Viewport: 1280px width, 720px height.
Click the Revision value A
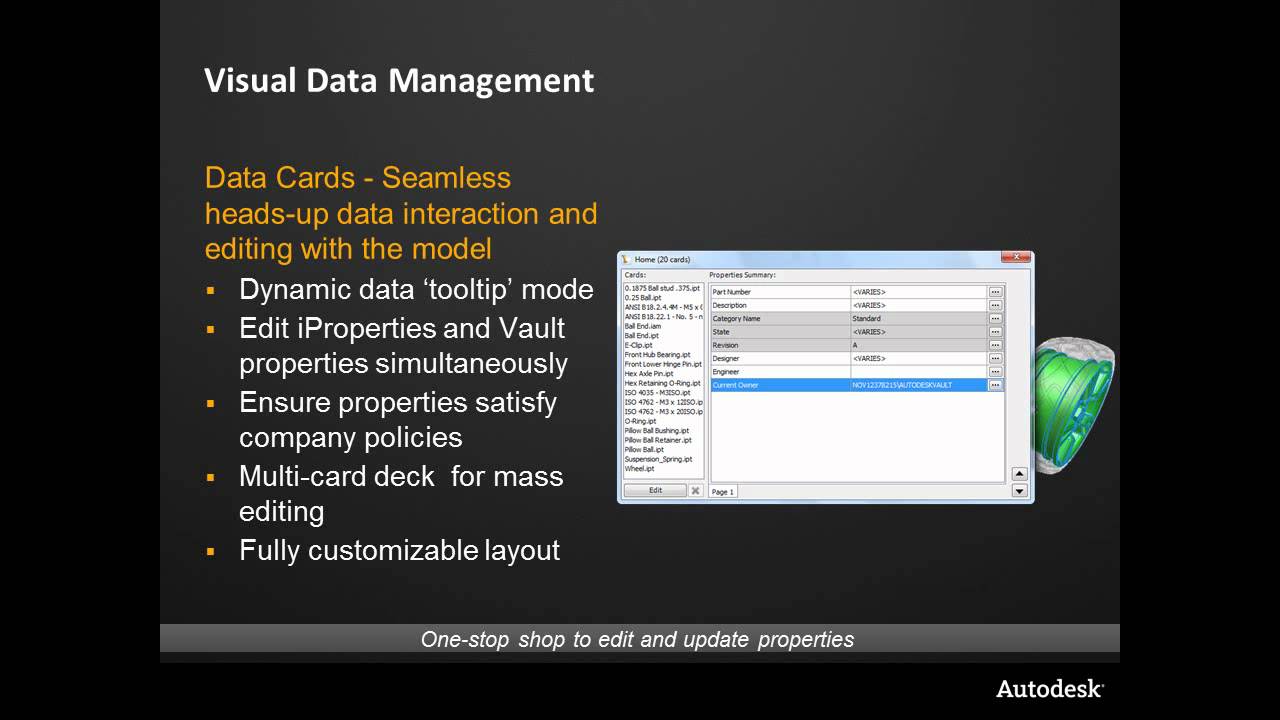918,345
